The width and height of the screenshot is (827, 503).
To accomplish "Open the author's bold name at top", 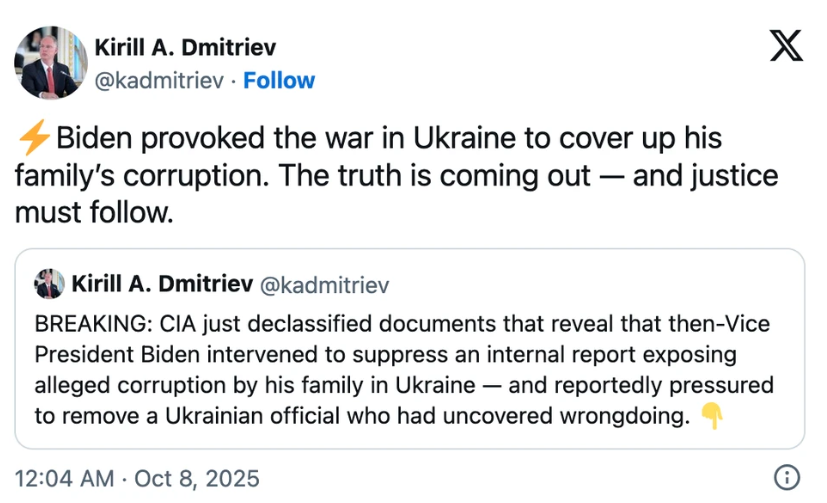I will [x=185, y=47].
